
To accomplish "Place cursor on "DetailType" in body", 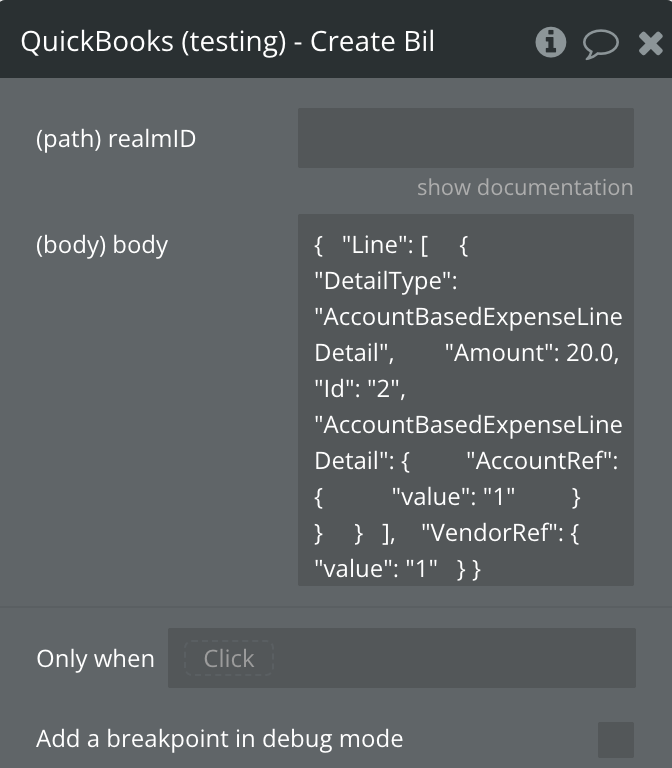I will [385, 281].
